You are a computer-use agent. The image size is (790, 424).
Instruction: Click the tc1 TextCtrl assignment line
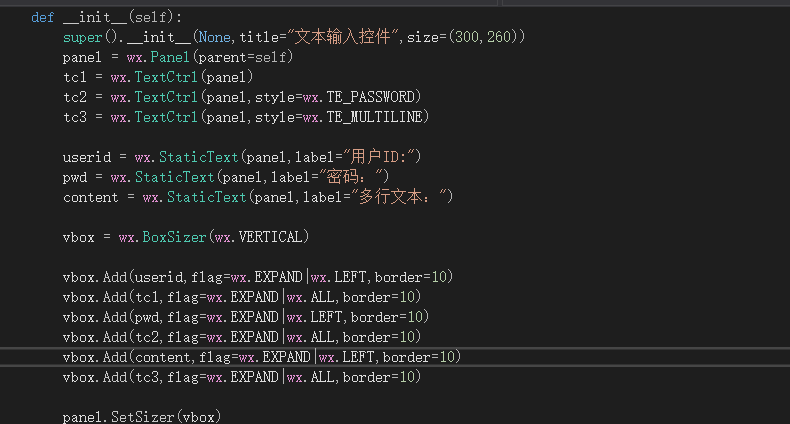pos(158,78)
